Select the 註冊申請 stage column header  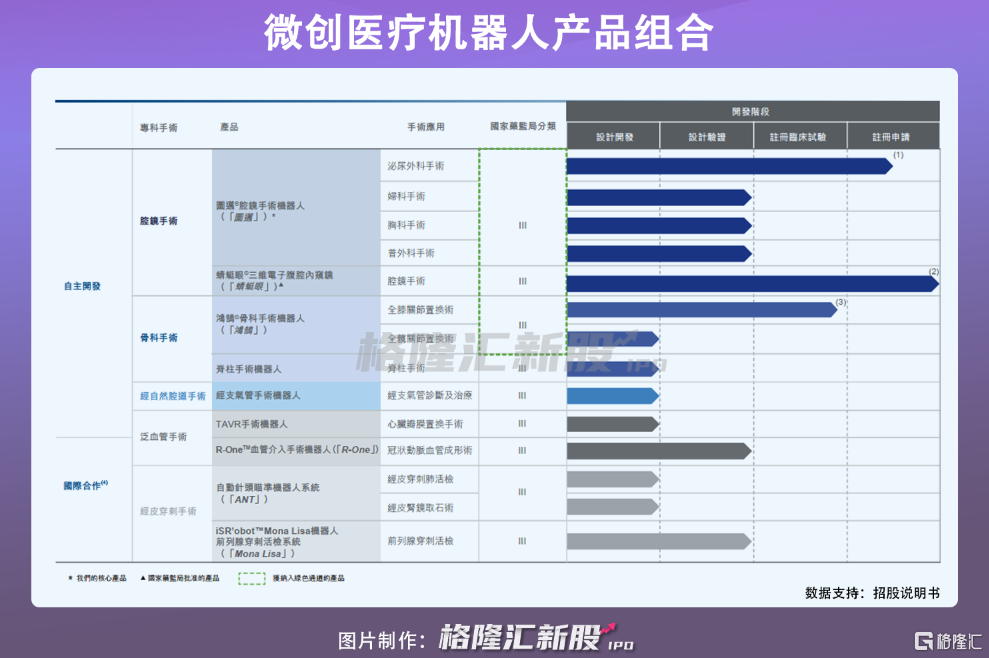(x=892, y=136)
